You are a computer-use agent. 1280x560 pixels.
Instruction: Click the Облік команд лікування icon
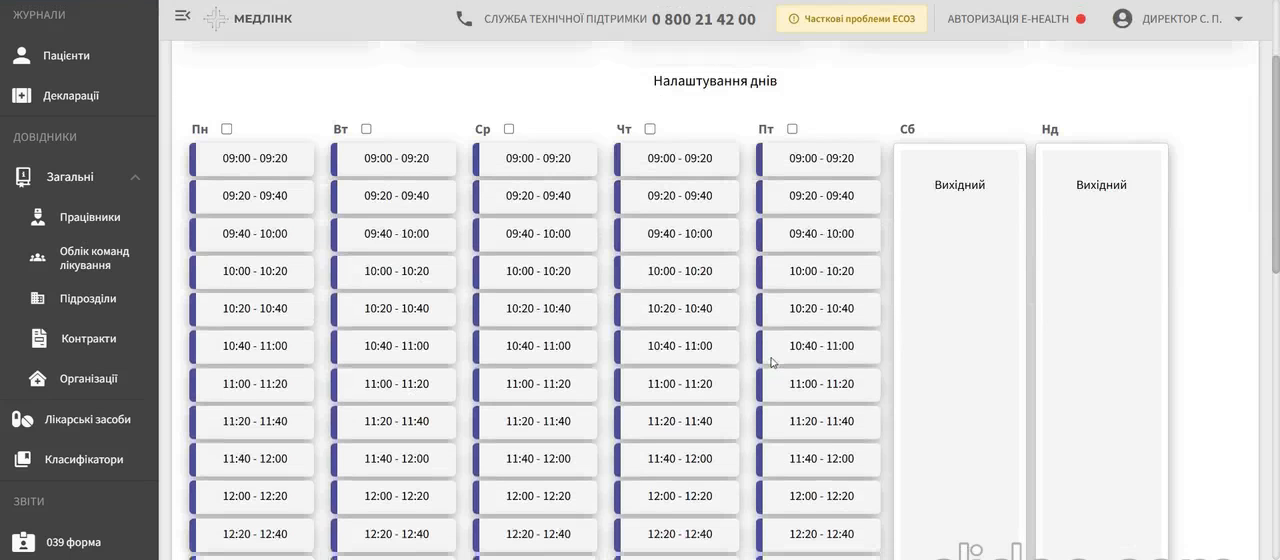coord(38,258)
